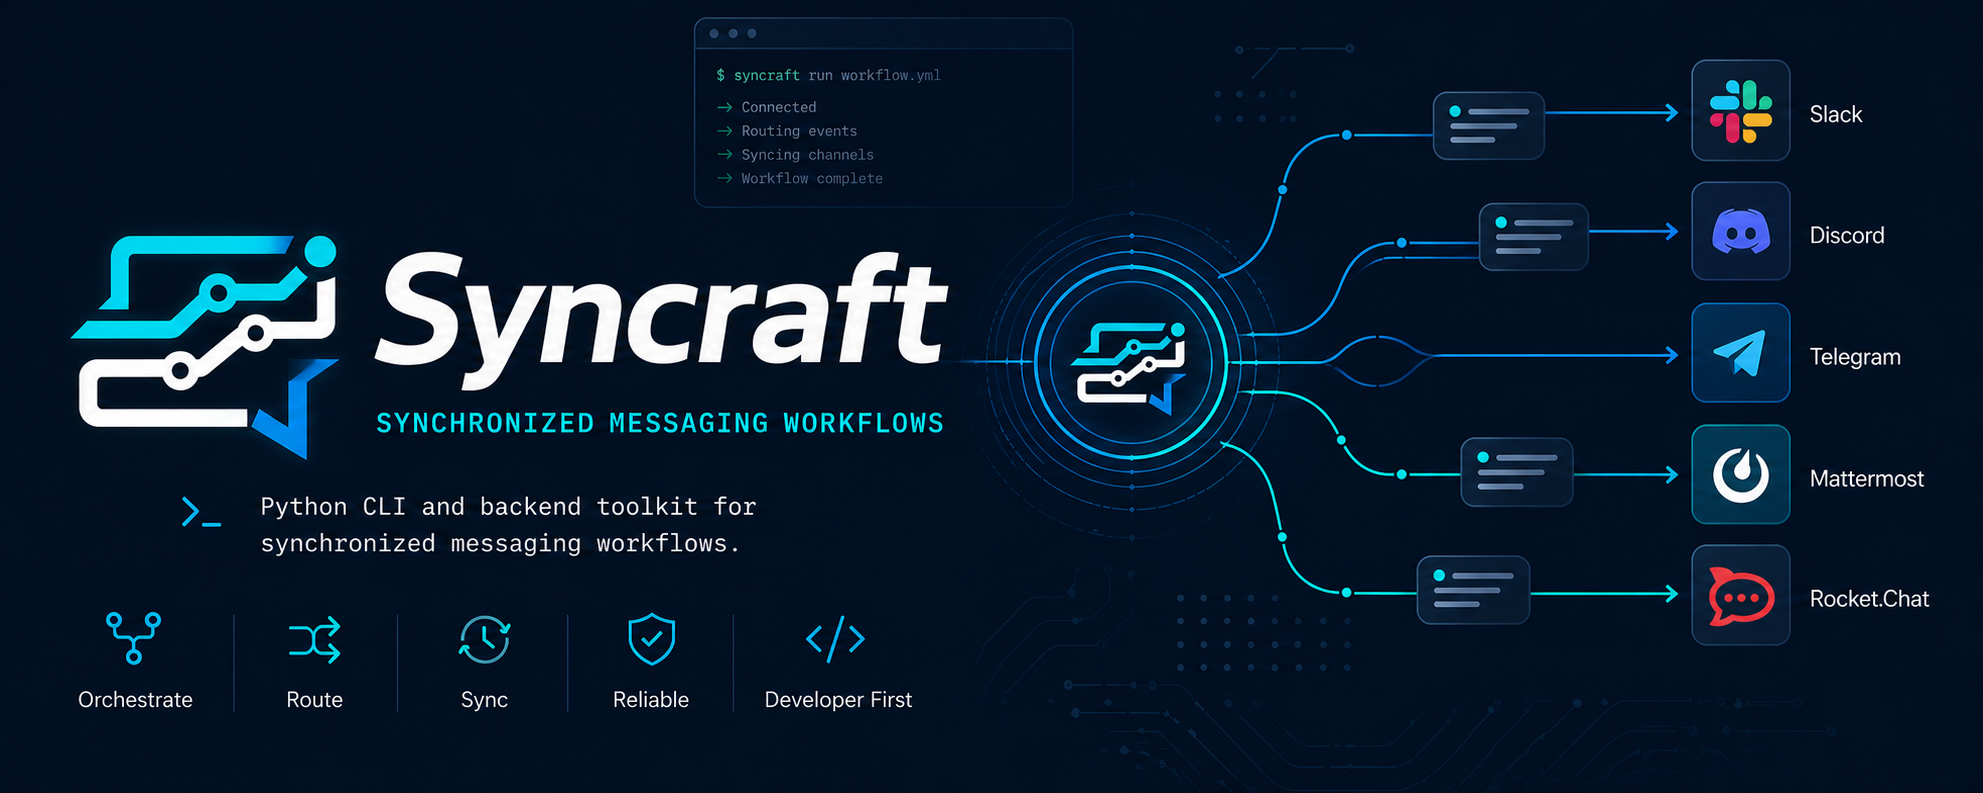Click the 'Syncing channels' terminal line

(x=795, y=155)
